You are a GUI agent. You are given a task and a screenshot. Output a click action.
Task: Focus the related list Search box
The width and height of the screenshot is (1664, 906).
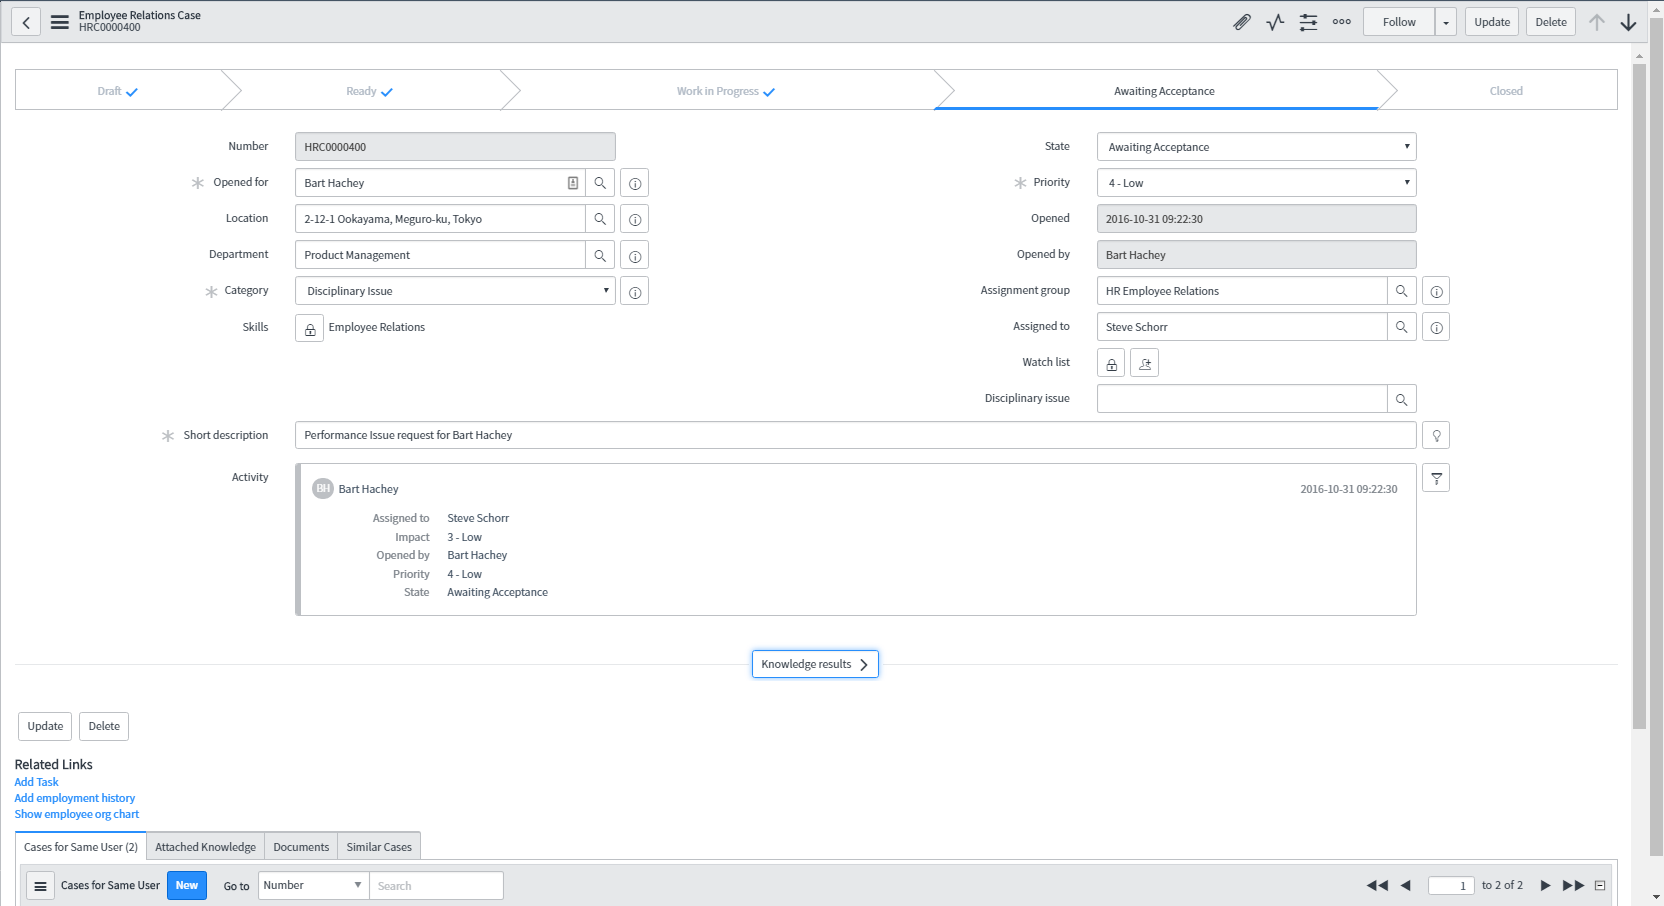(436, 886)
